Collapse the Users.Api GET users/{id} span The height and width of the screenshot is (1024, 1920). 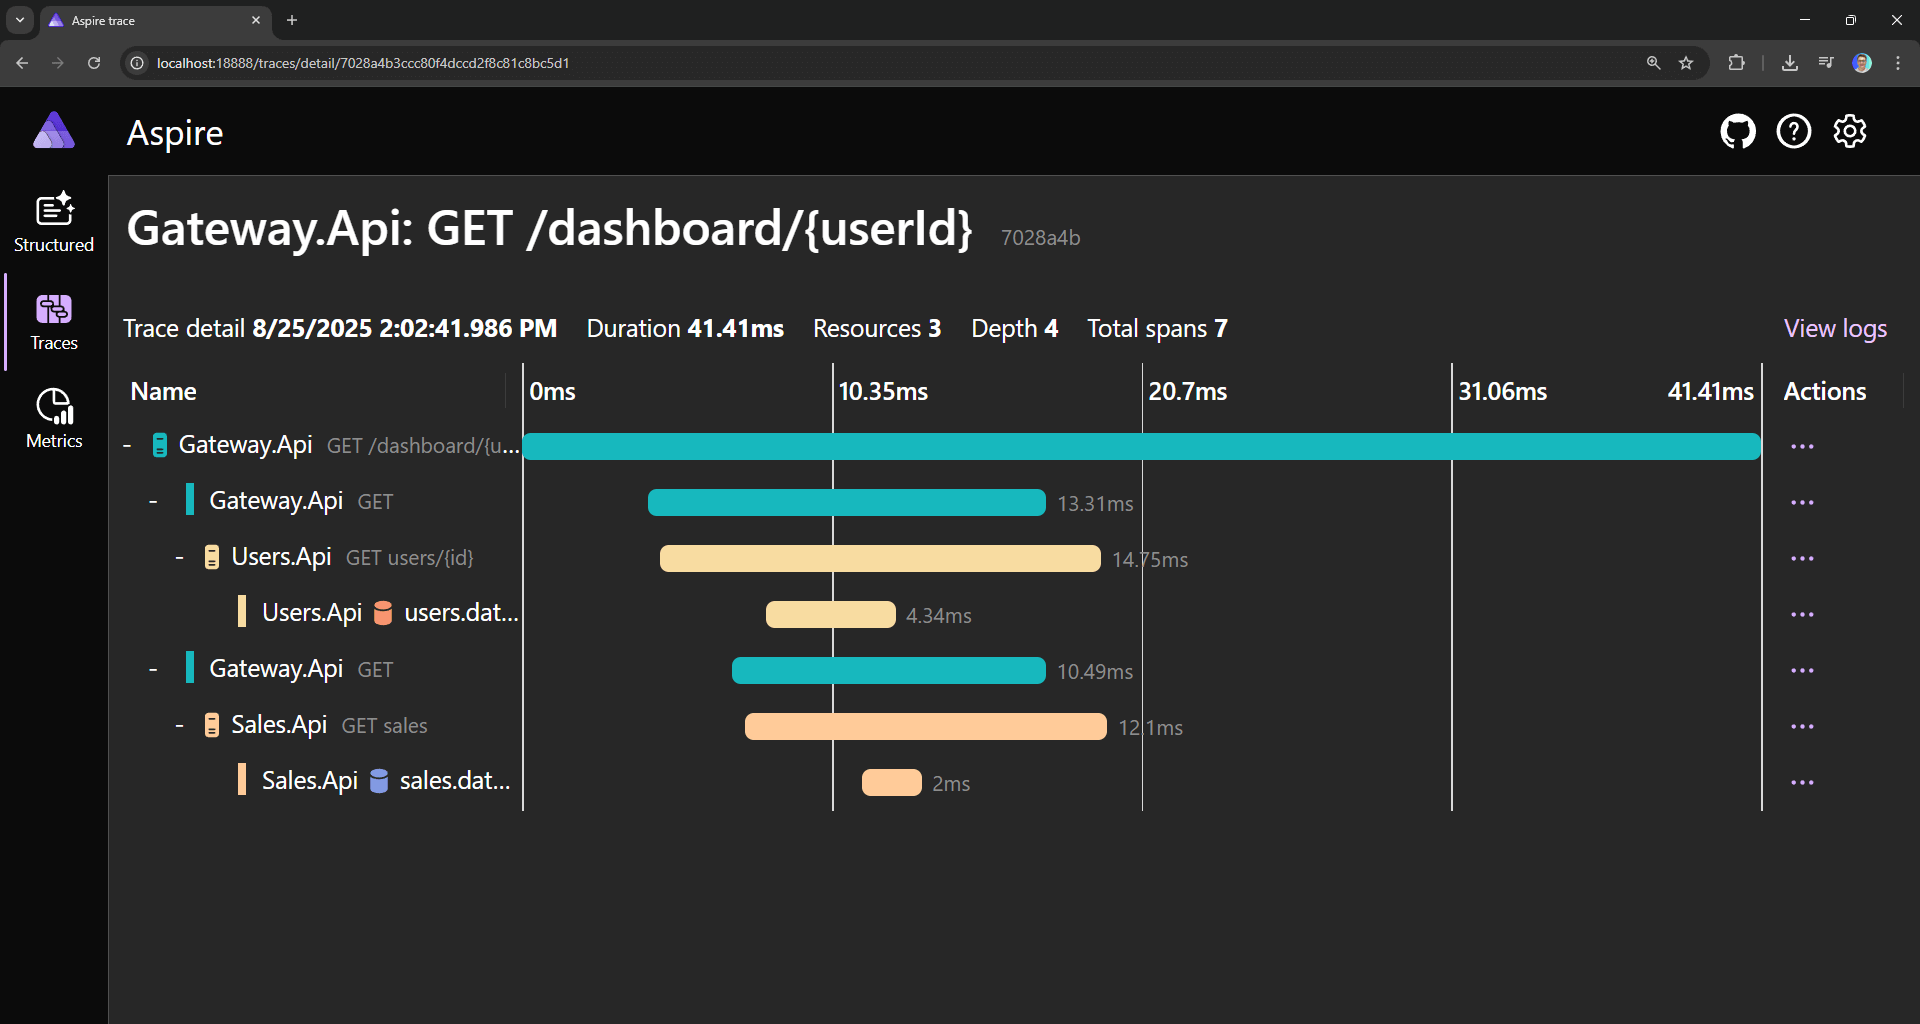click(180, 558)
